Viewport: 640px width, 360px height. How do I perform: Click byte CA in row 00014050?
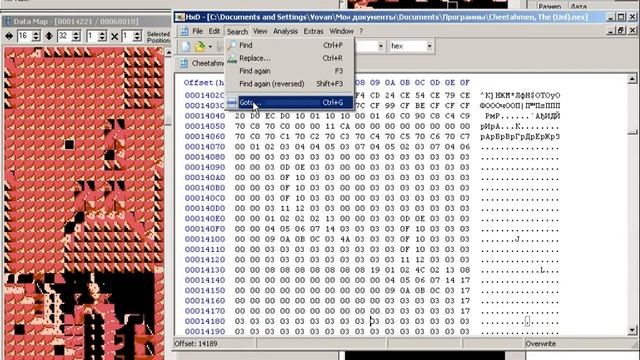click(345, 126)
